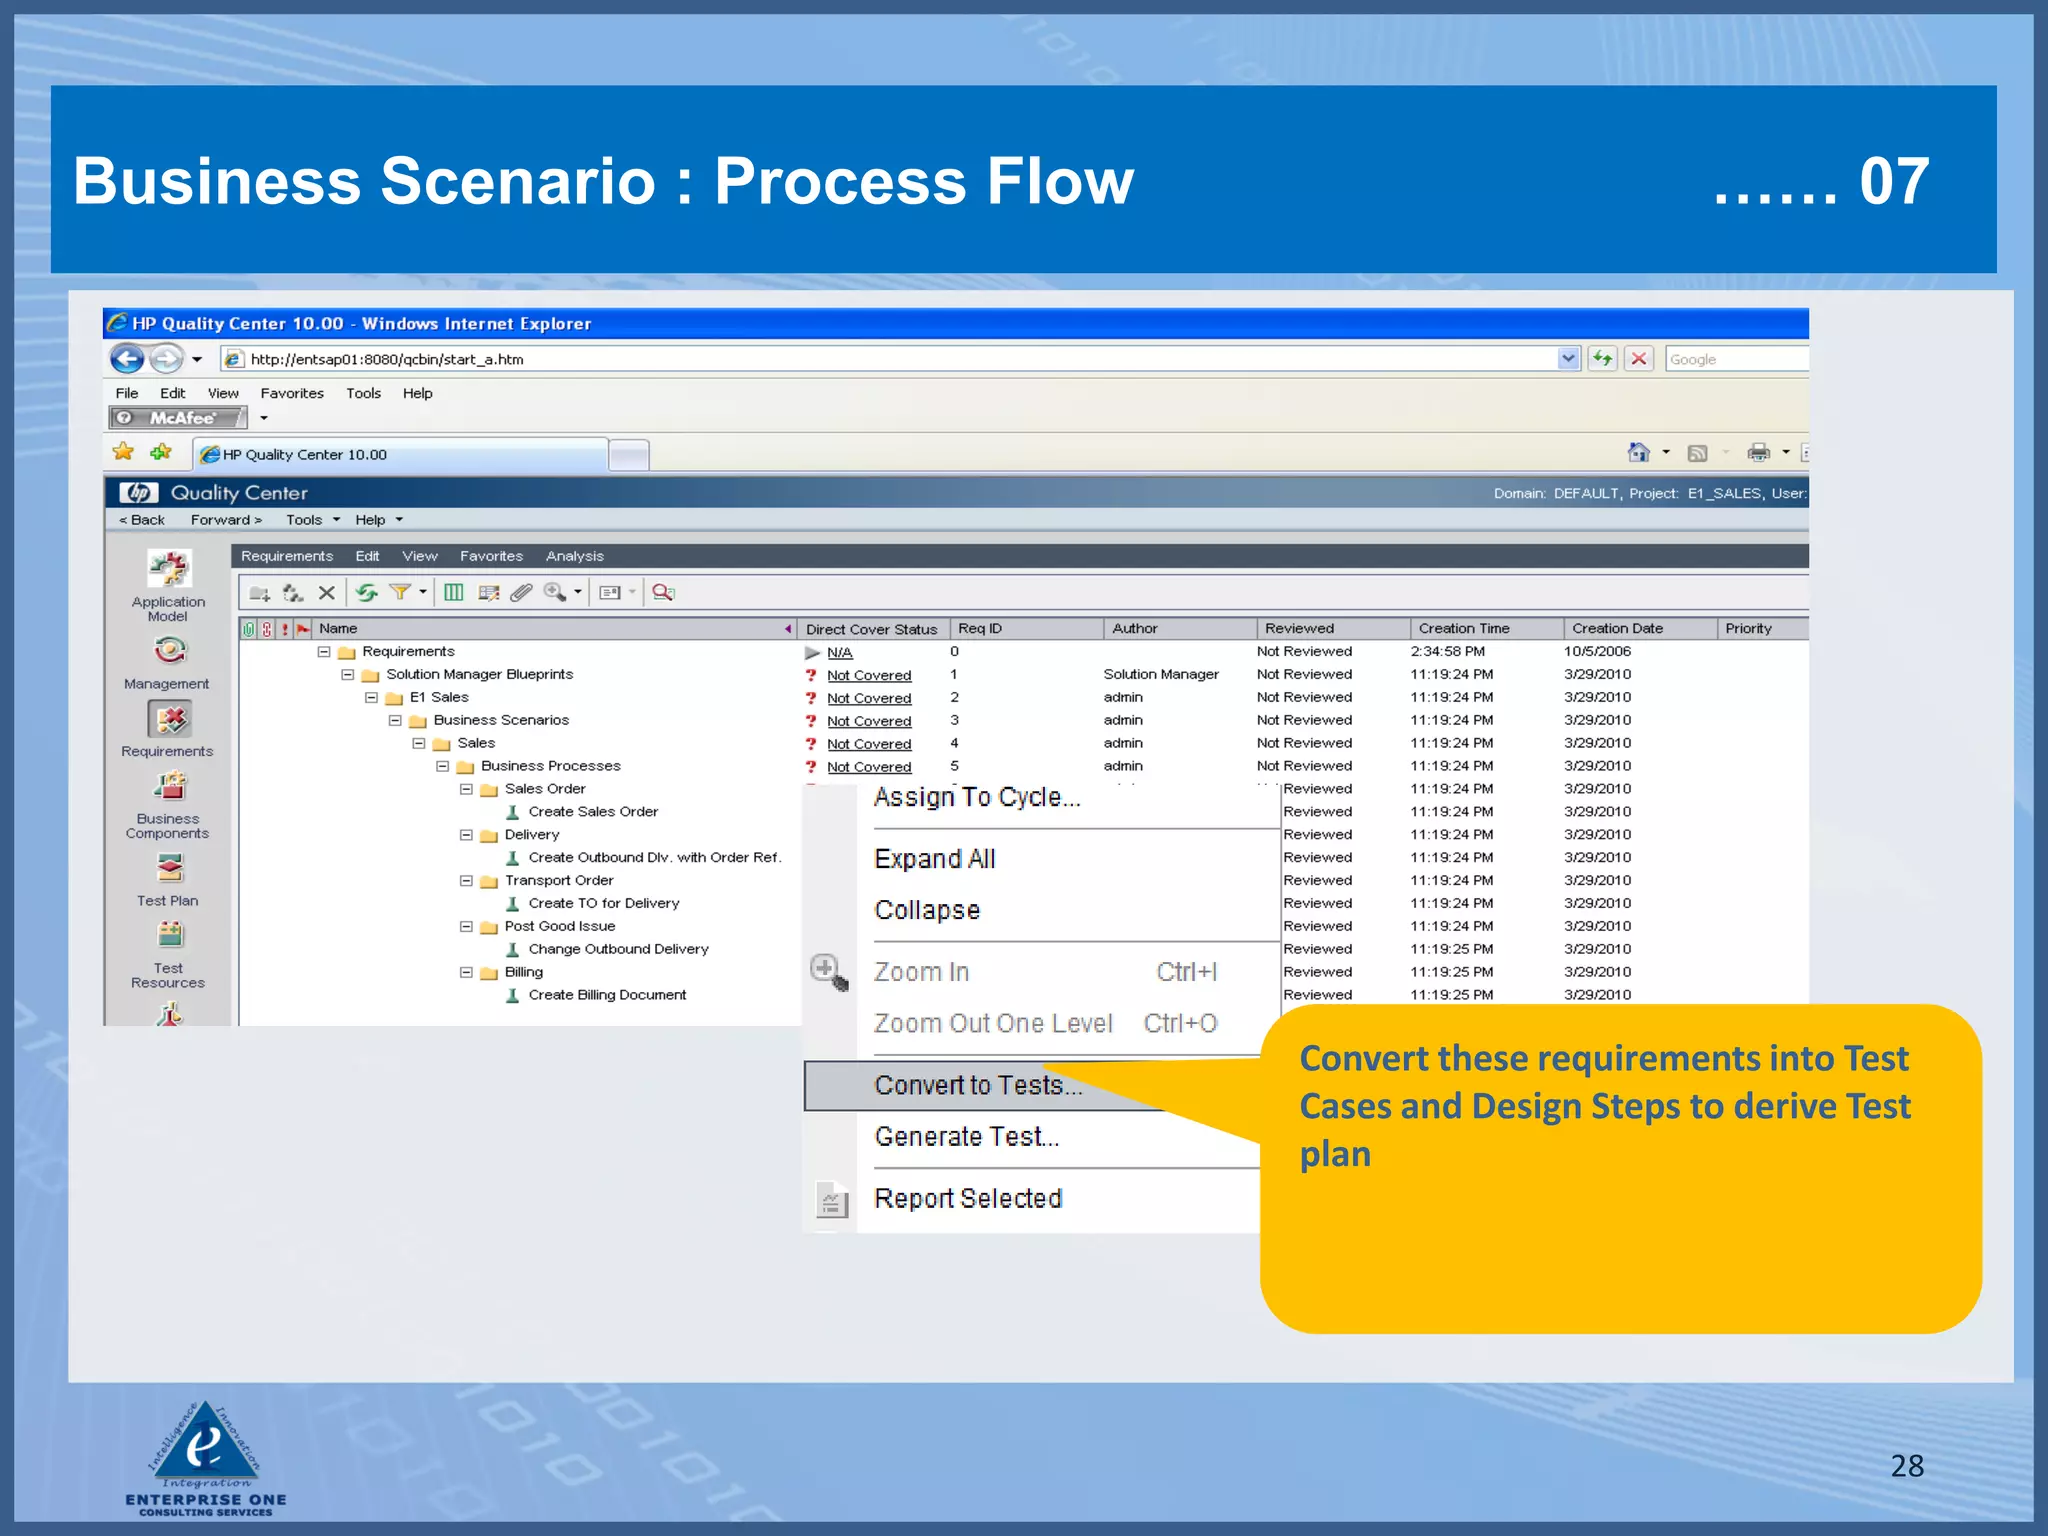Select the Change Outbound Delivery requirement
Image resolution: width=2048 pixels, height=1536 pixels.
click(x=618, y=949)
